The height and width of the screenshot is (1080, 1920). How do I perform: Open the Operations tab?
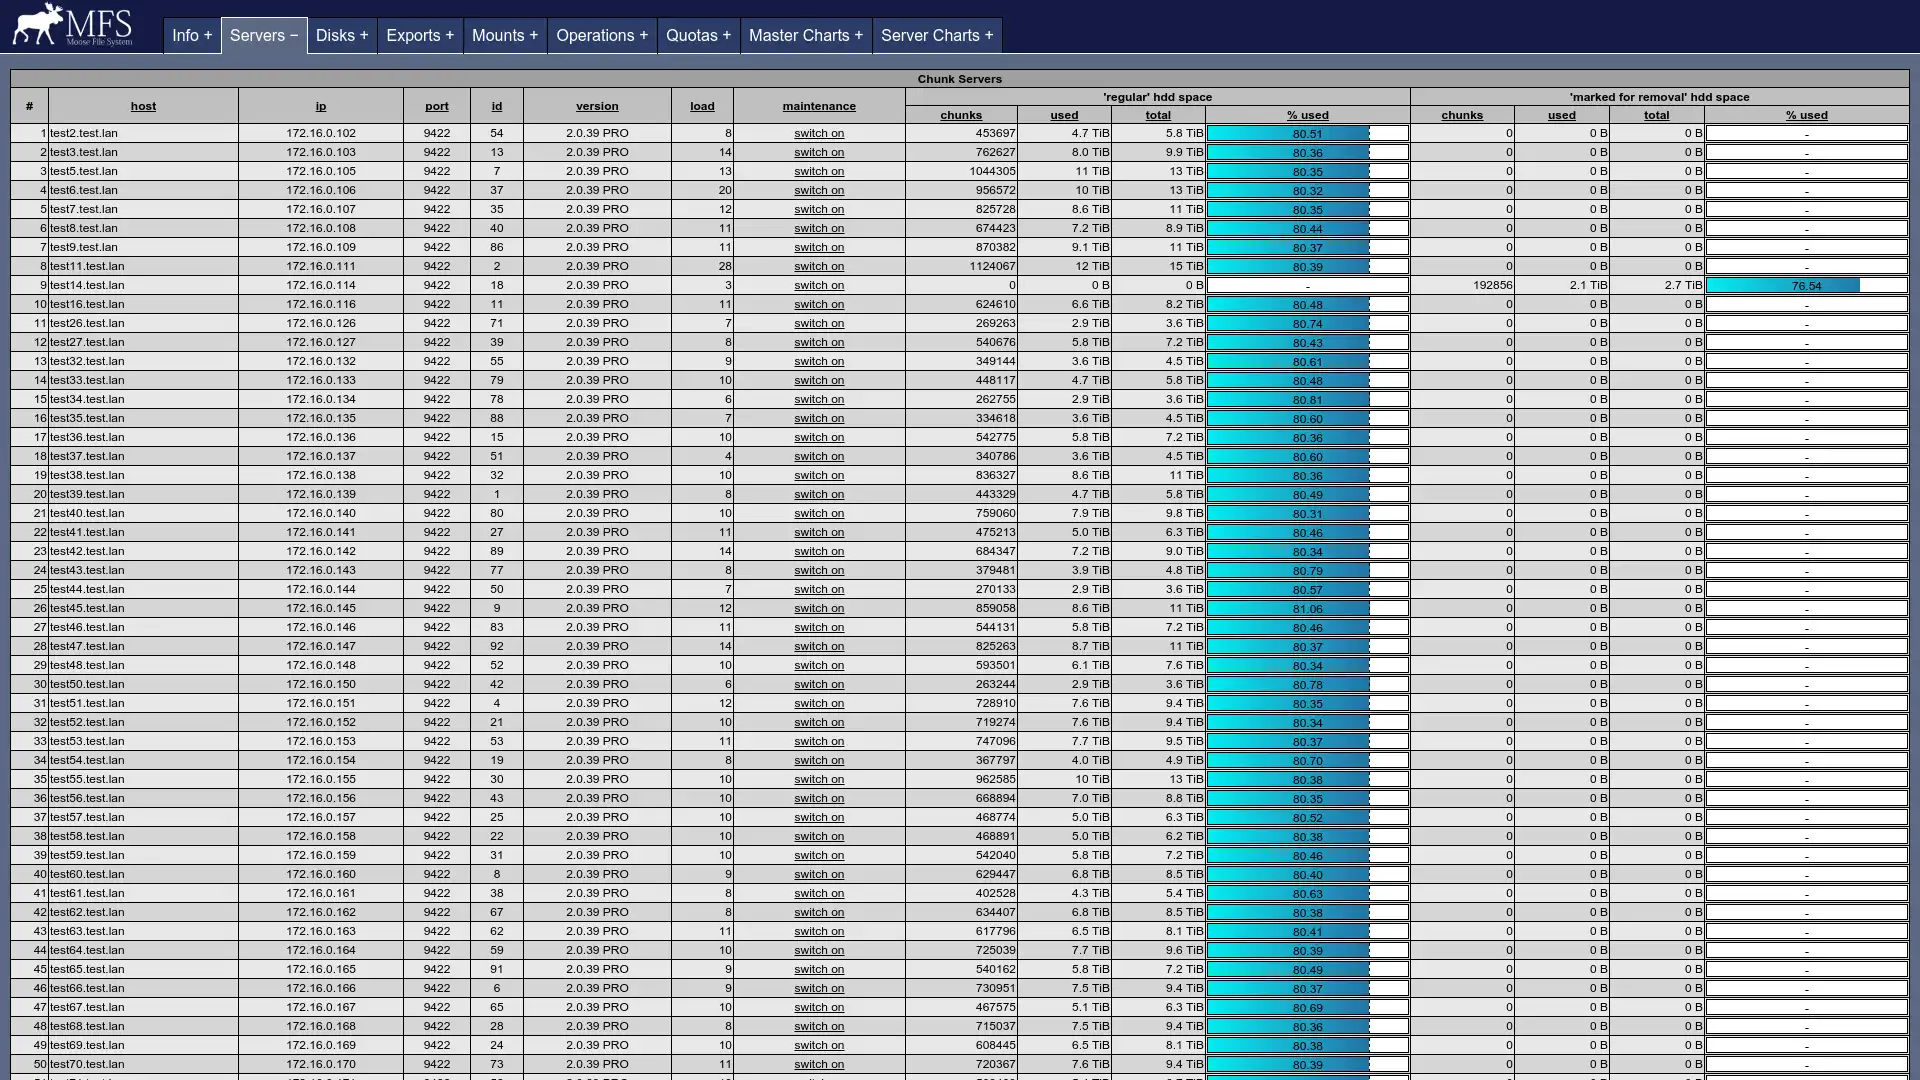pyautogui.click(x=601, y=35)
